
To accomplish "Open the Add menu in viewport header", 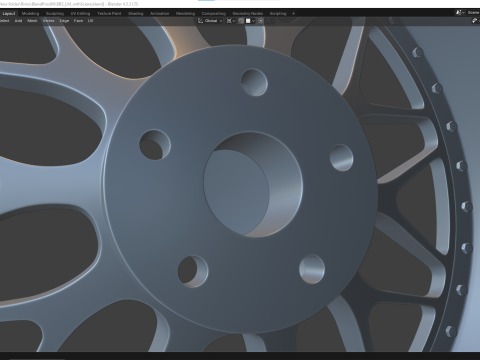I will point(18,21).
